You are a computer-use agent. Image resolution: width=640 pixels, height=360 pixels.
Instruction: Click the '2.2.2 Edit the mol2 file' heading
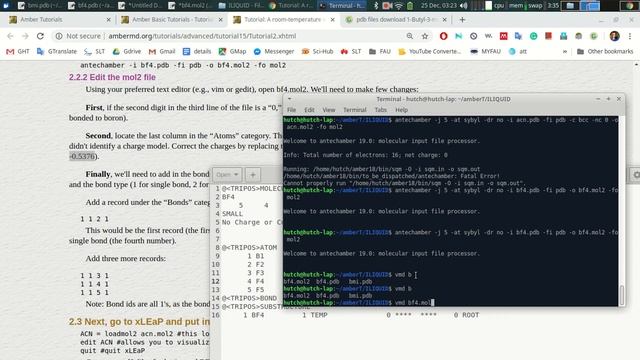[x=112, y=77]
